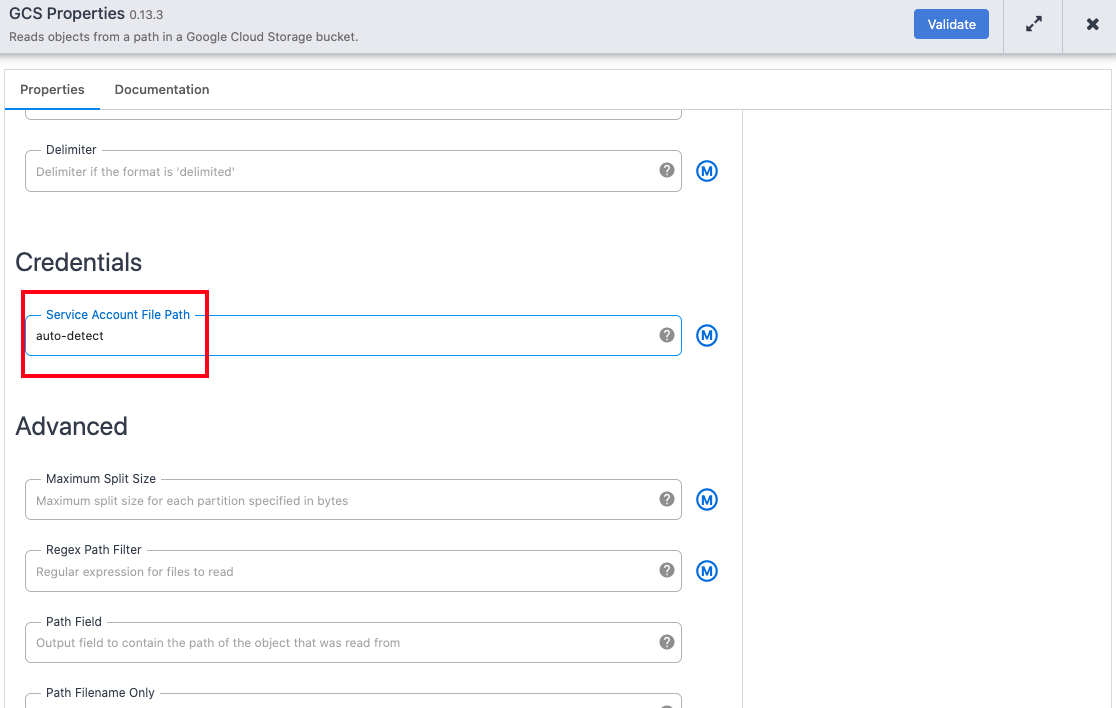The width and height of the screenshot is (1116, 708).
Task: Show help tooltip for Regex Path Filter
Action: (667, 570)
